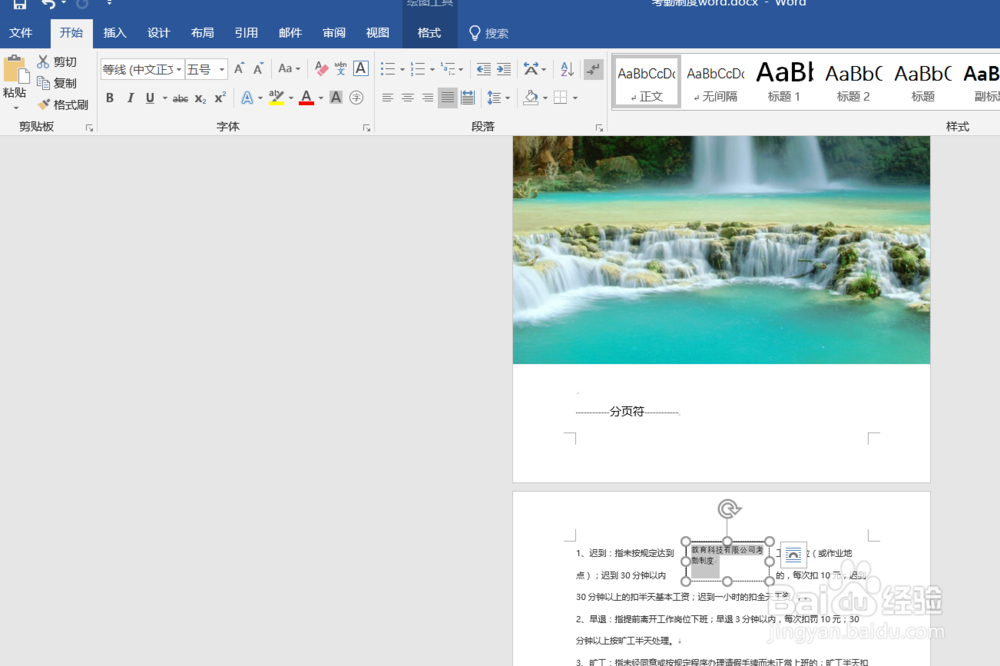Apply strikethrough (abc) formatting
Image resolution: width=1000 pixels, height=666 pixels.
click(x=180, y=98)
